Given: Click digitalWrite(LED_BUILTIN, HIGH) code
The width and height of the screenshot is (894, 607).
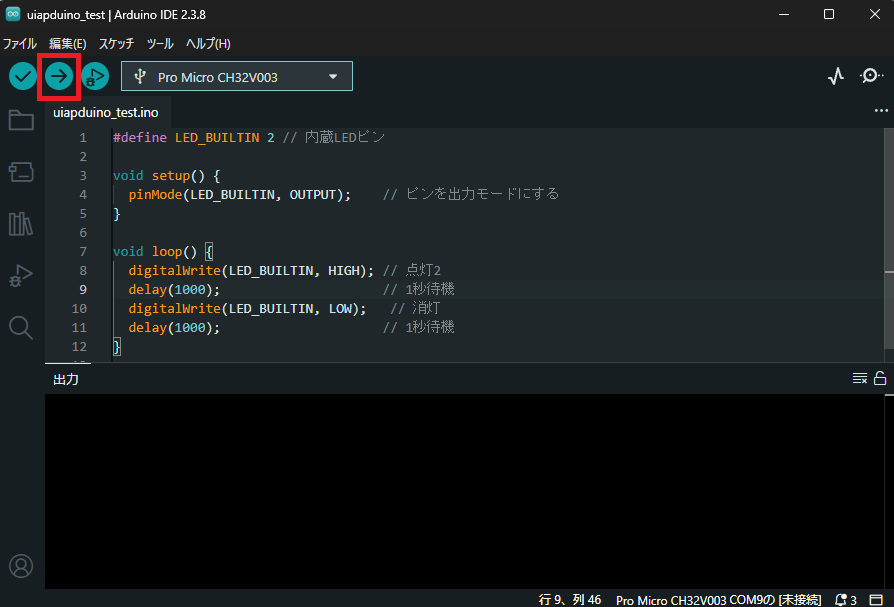Looking at the screenshot, I should [251, 270].
